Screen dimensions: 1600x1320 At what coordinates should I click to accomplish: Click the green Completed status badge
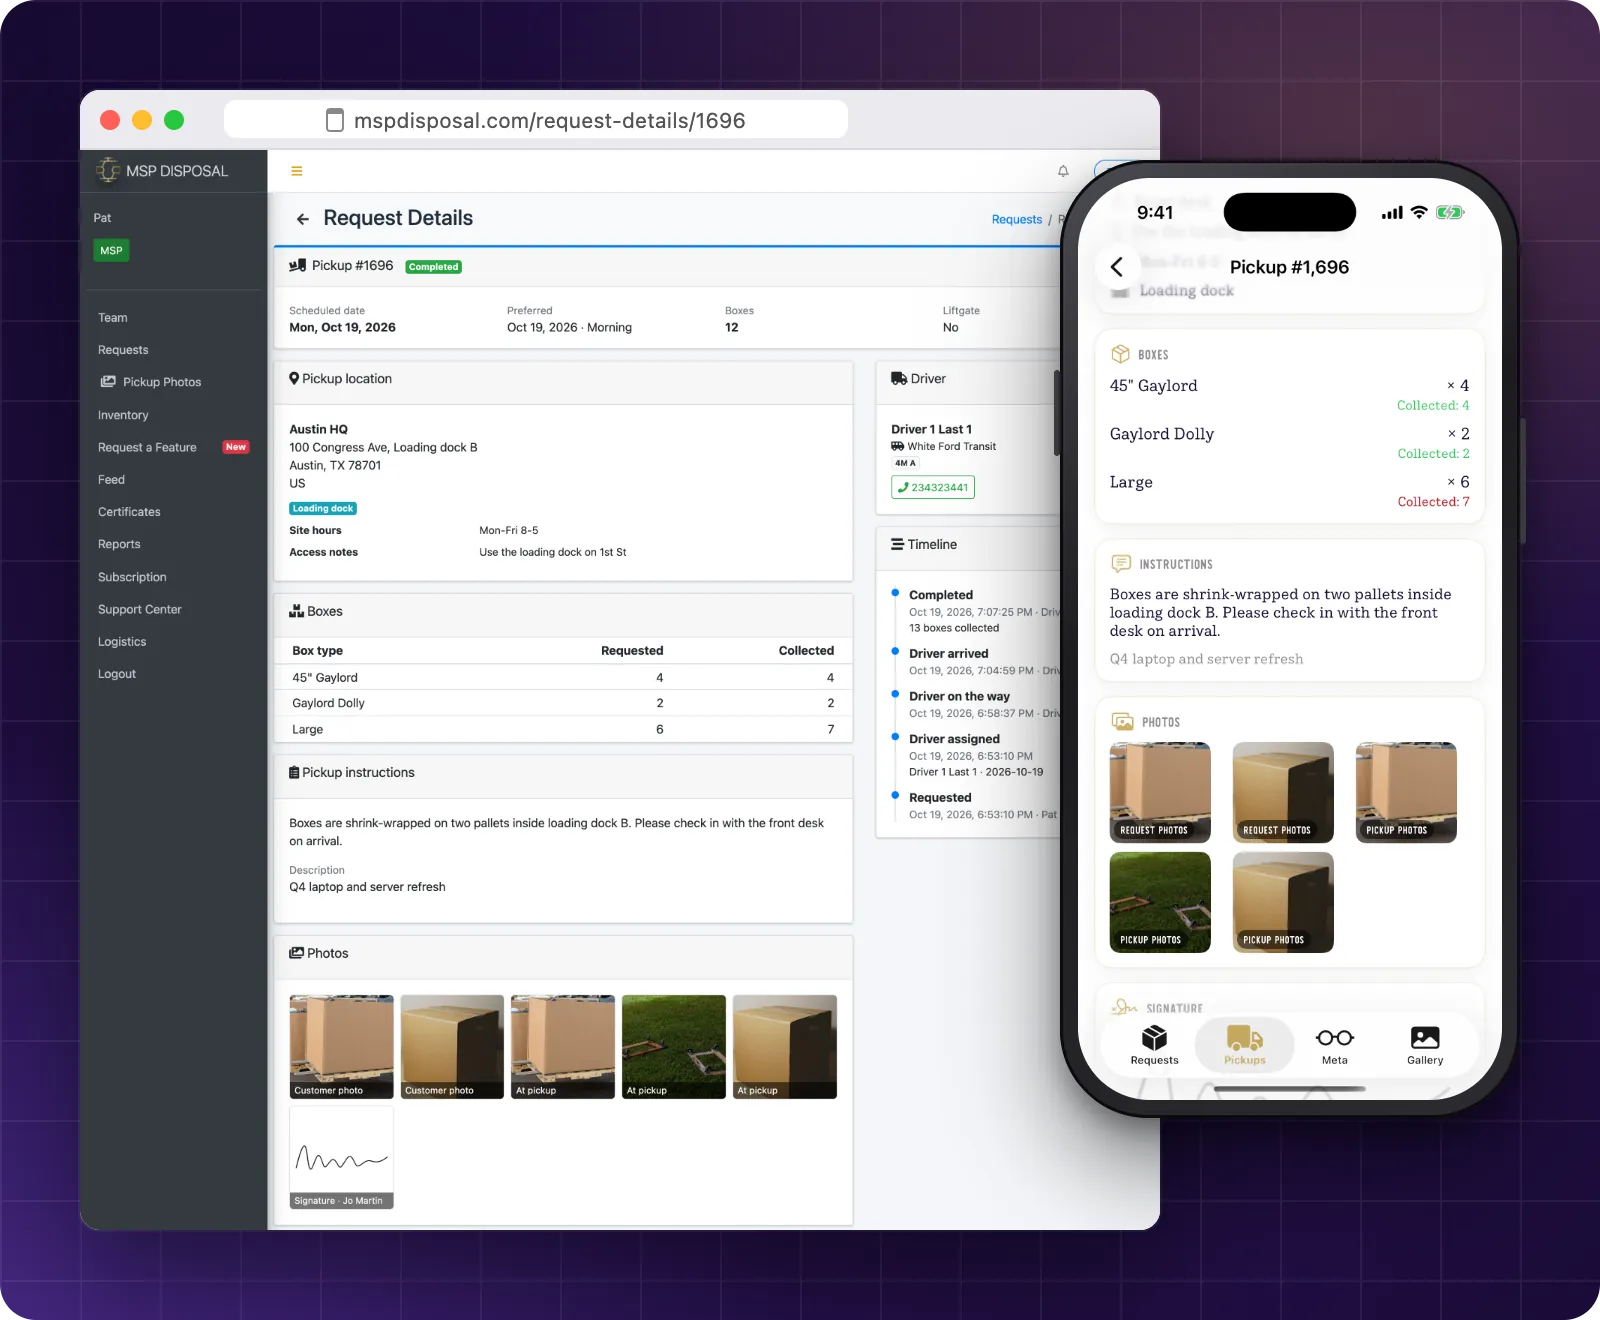pos(434,267)
